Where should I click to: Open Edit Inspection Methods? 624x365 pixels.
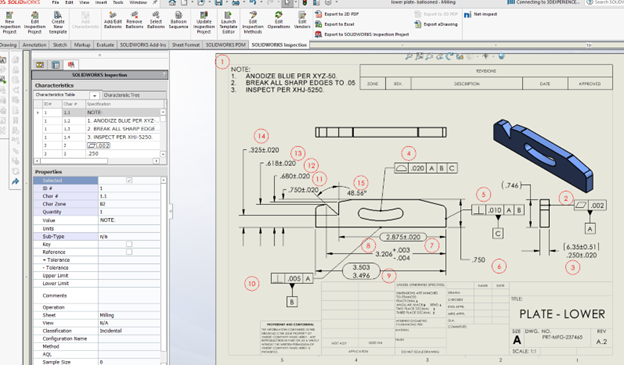pyautogui.click(x=253, y=22)
